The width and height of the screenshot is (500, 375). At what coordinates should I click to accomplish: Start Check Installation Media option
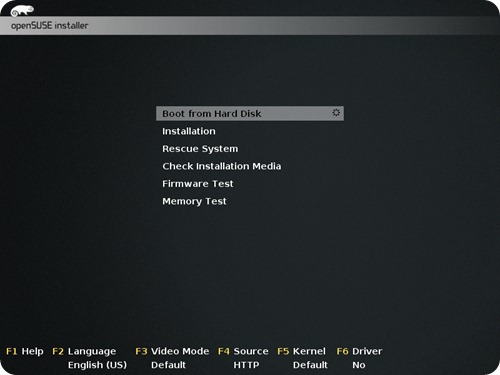click(x=222, y=166)
